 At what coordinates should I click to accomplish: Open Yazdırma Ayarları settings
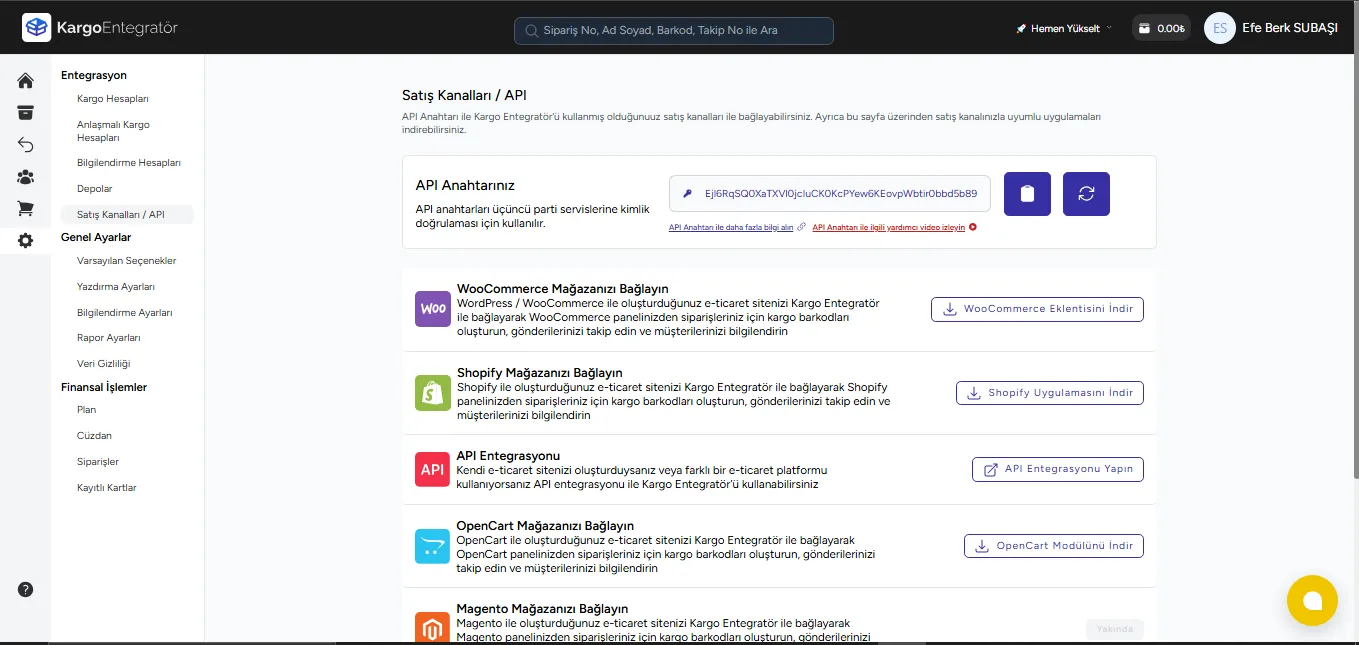(x=116, y=287)
